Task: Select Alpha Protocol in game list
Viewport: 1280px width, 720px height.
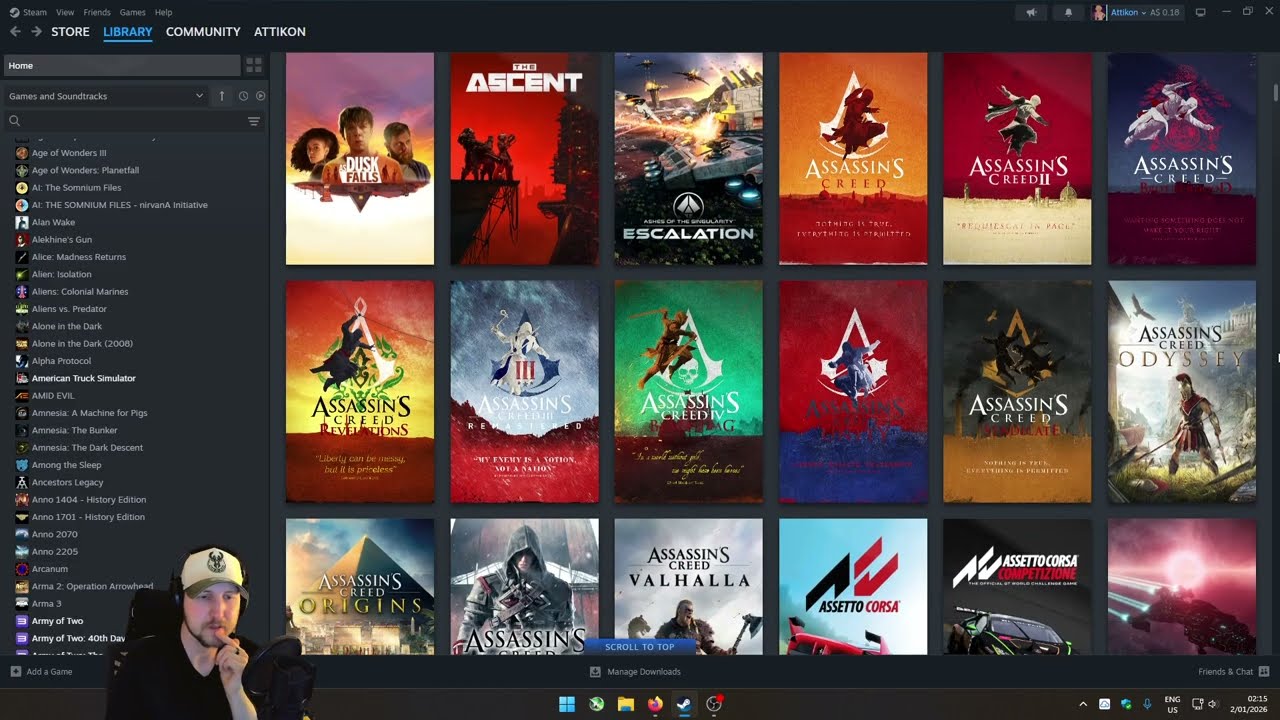Action: (x=61, y=361)
